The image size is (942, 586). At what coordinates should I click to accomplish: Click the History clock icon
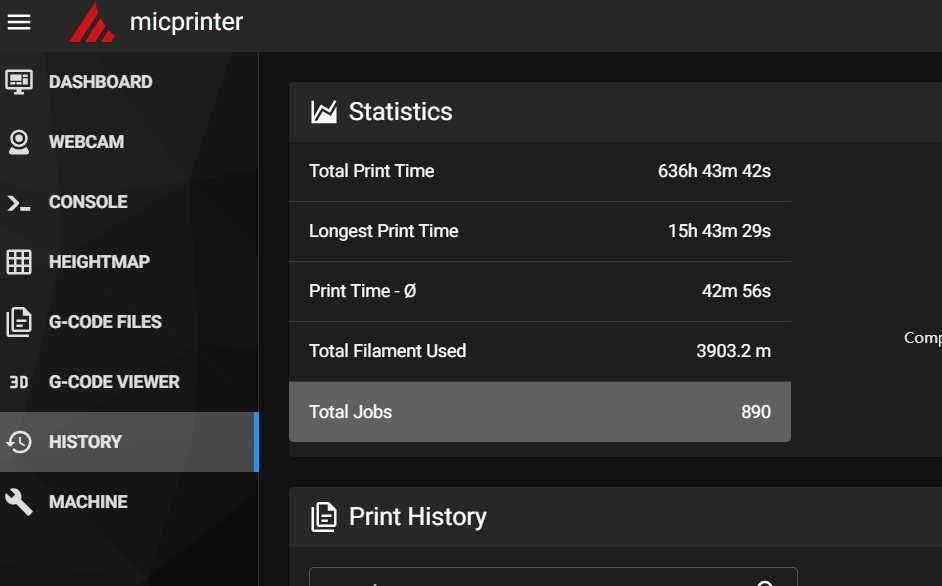click(19, 442)
